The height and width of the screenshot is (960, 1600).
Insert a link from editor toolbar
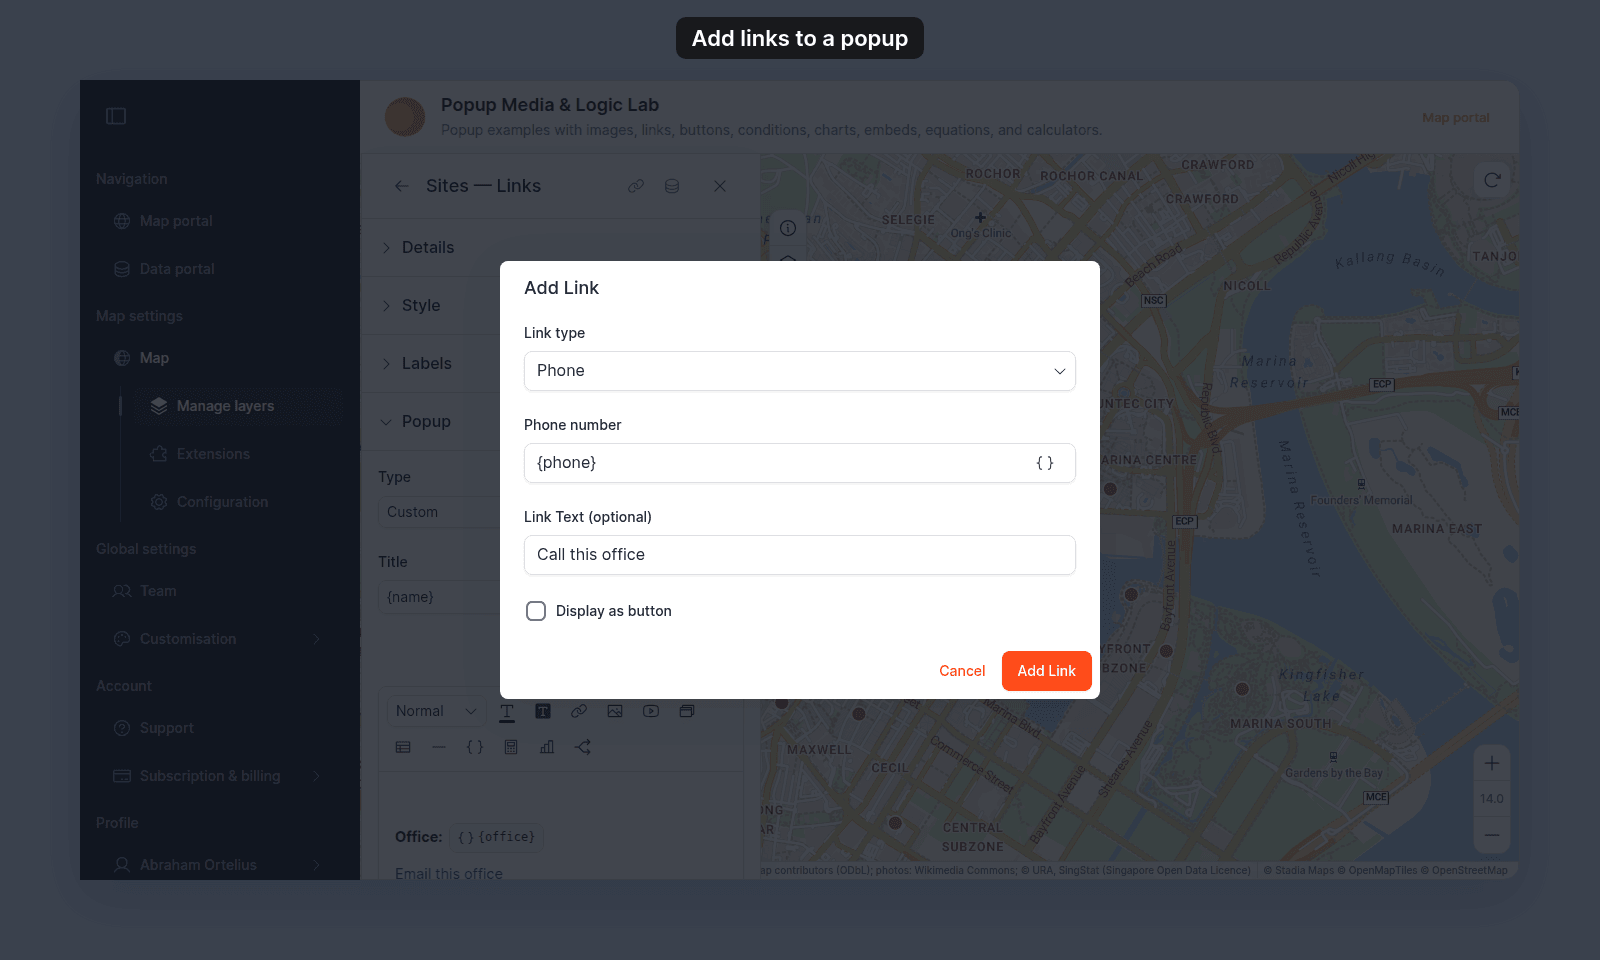579,712
